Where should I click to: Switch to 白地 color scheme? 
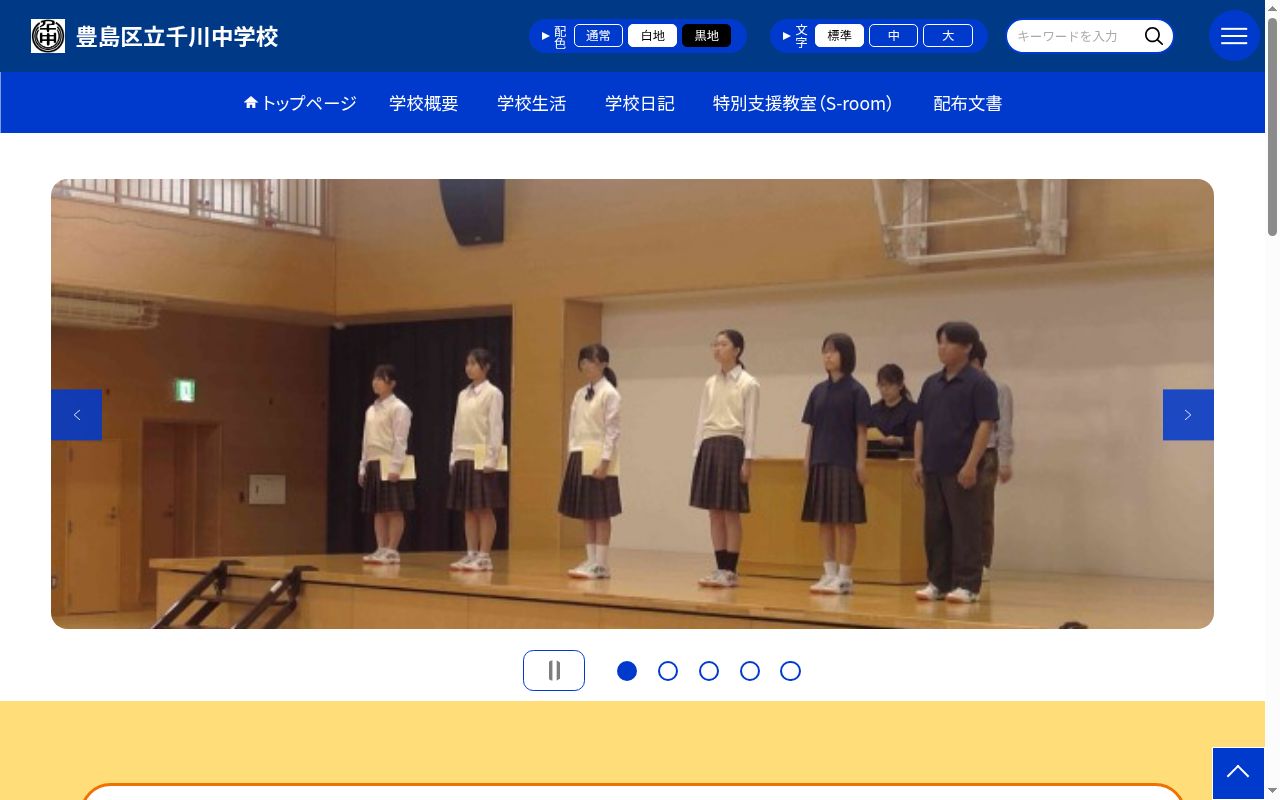coord(652,36)
